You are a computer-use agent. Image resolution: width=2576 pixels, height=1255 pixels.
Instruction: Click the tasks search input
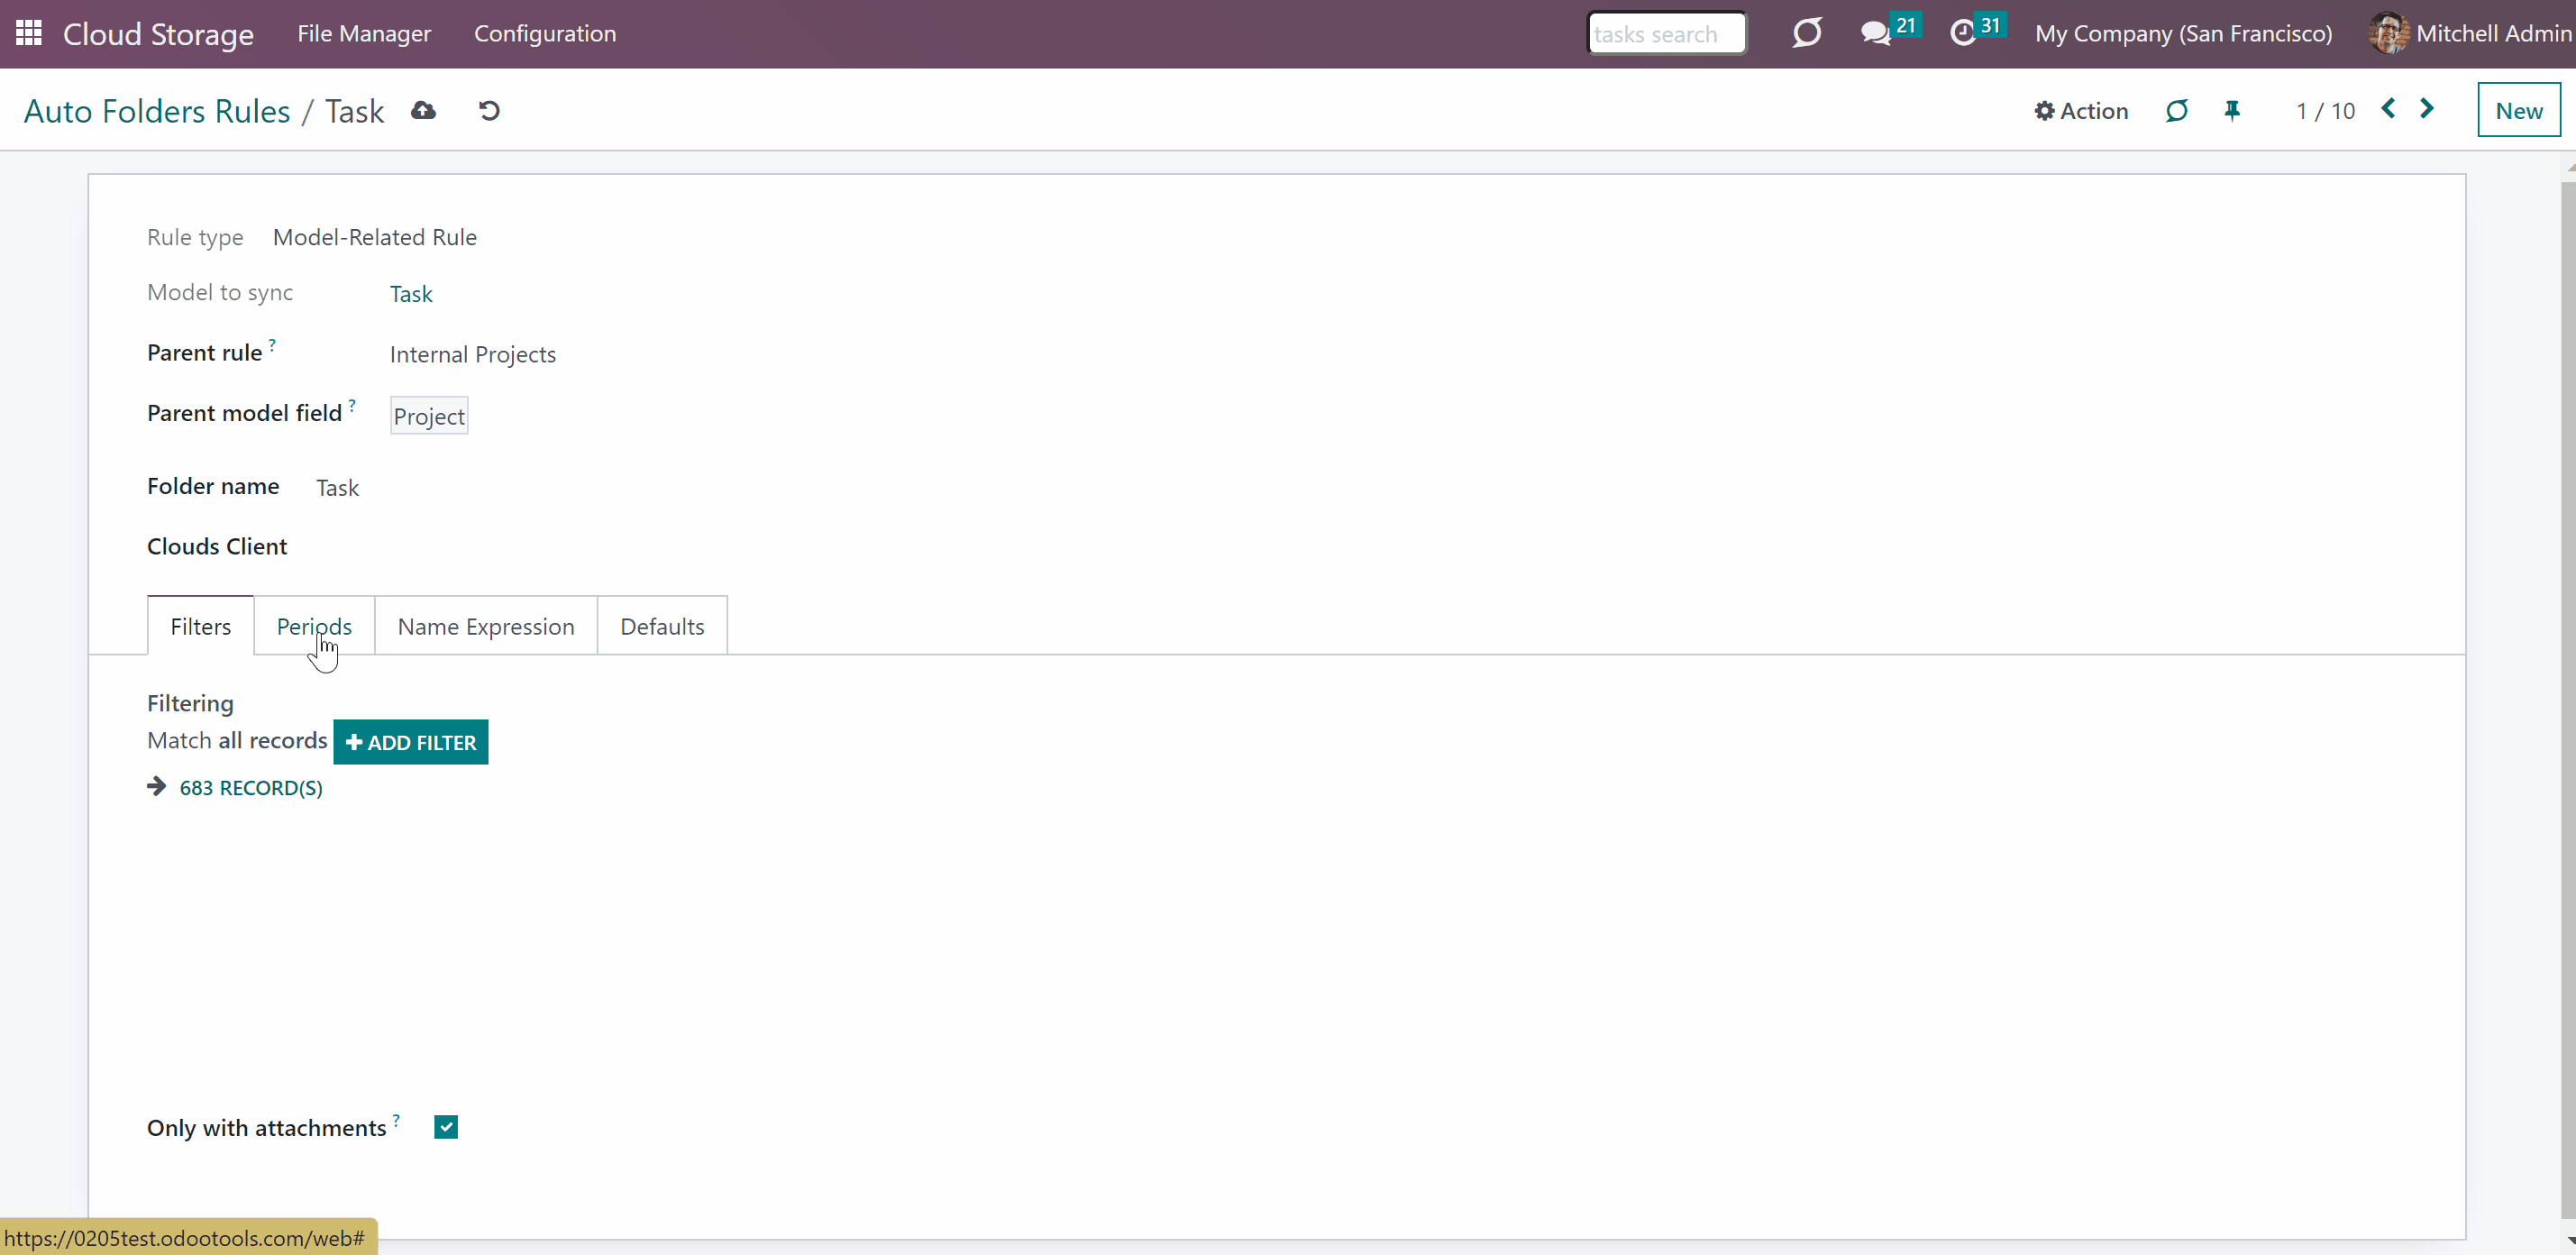(x=1666, y=33)
